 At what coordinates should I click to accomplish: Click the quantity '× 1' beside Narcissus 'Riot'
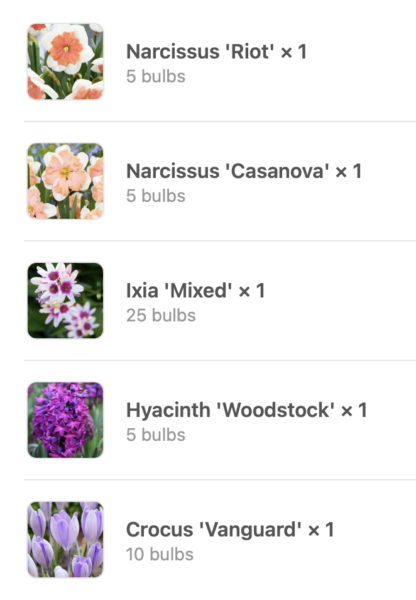point(294,52)
